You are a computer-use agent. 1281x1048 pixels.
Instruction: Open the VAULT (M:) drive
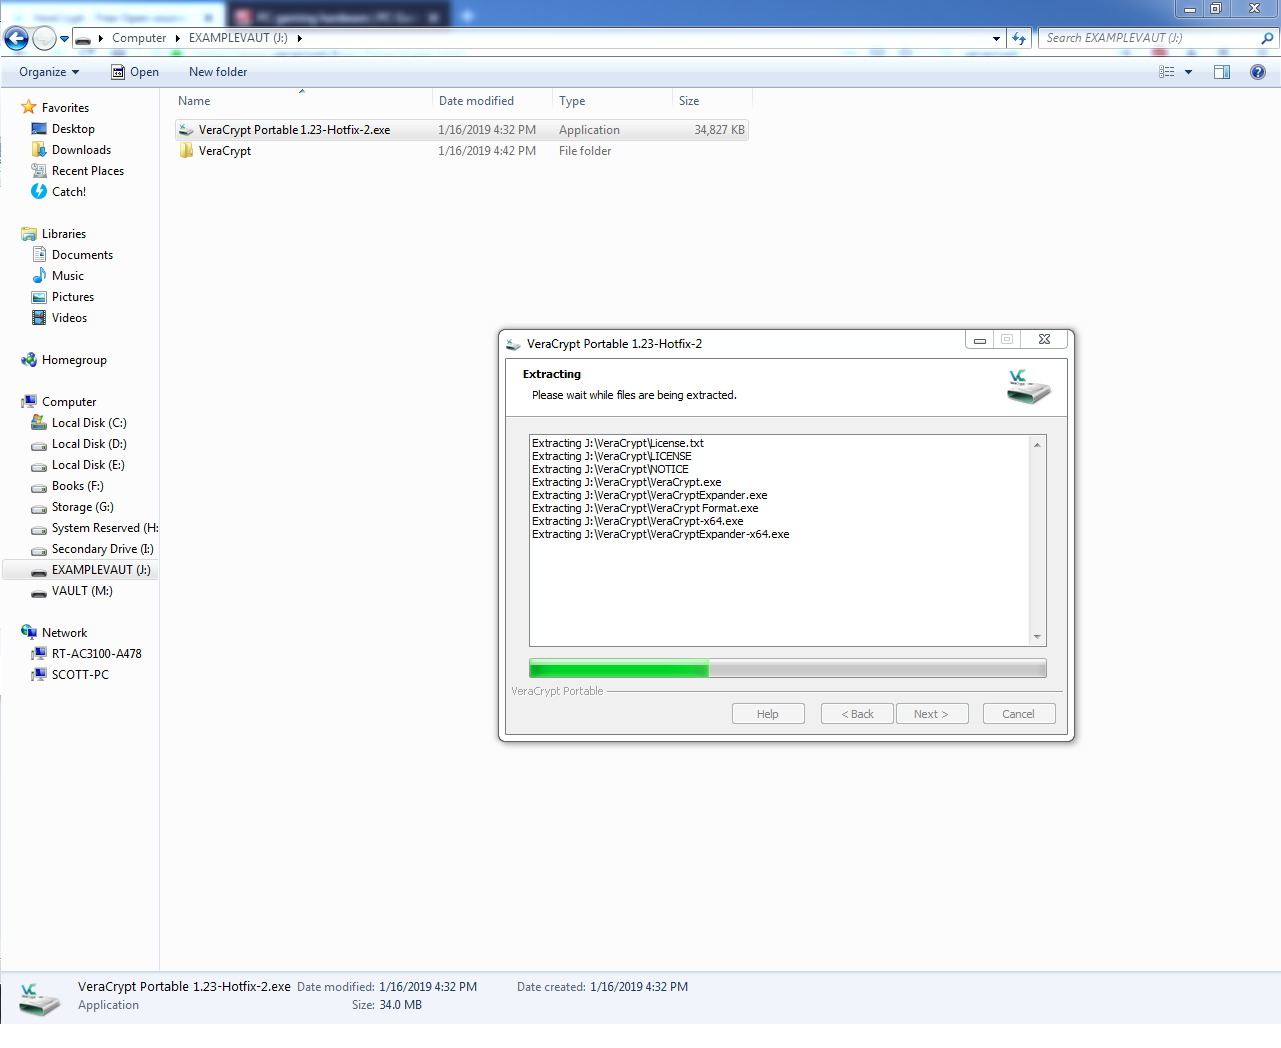(x=82, y=591)
